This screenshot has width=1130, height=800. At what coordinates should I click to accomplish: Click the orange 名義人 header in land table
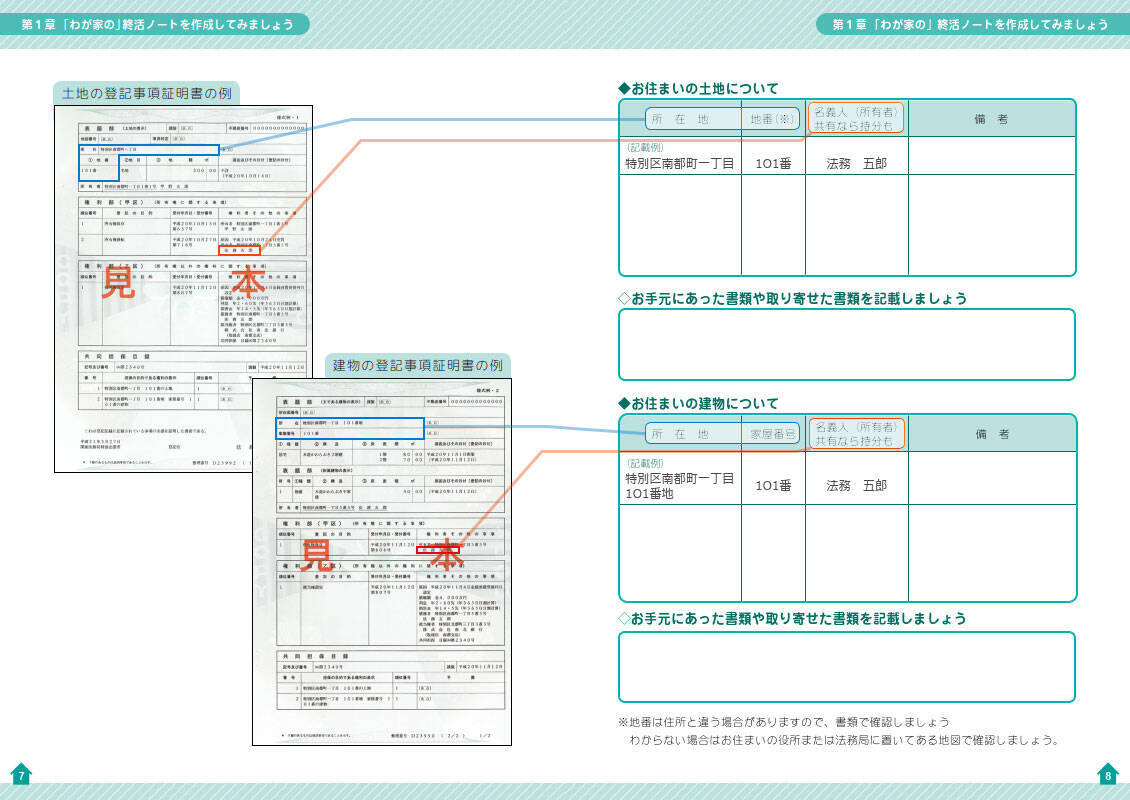855,119
